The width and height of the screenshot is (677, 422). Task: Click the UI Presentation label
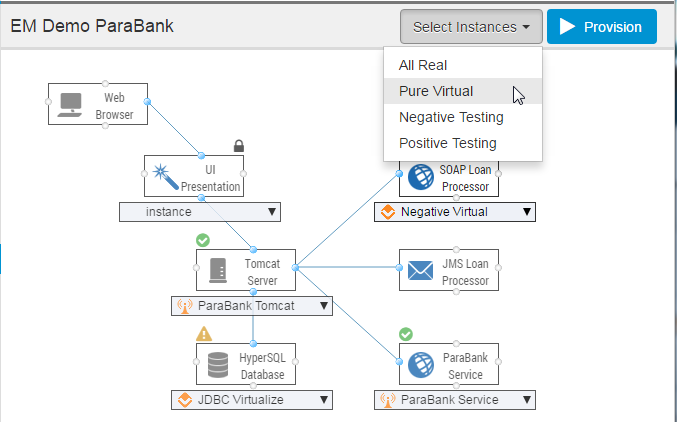click(x=210, y=178)
